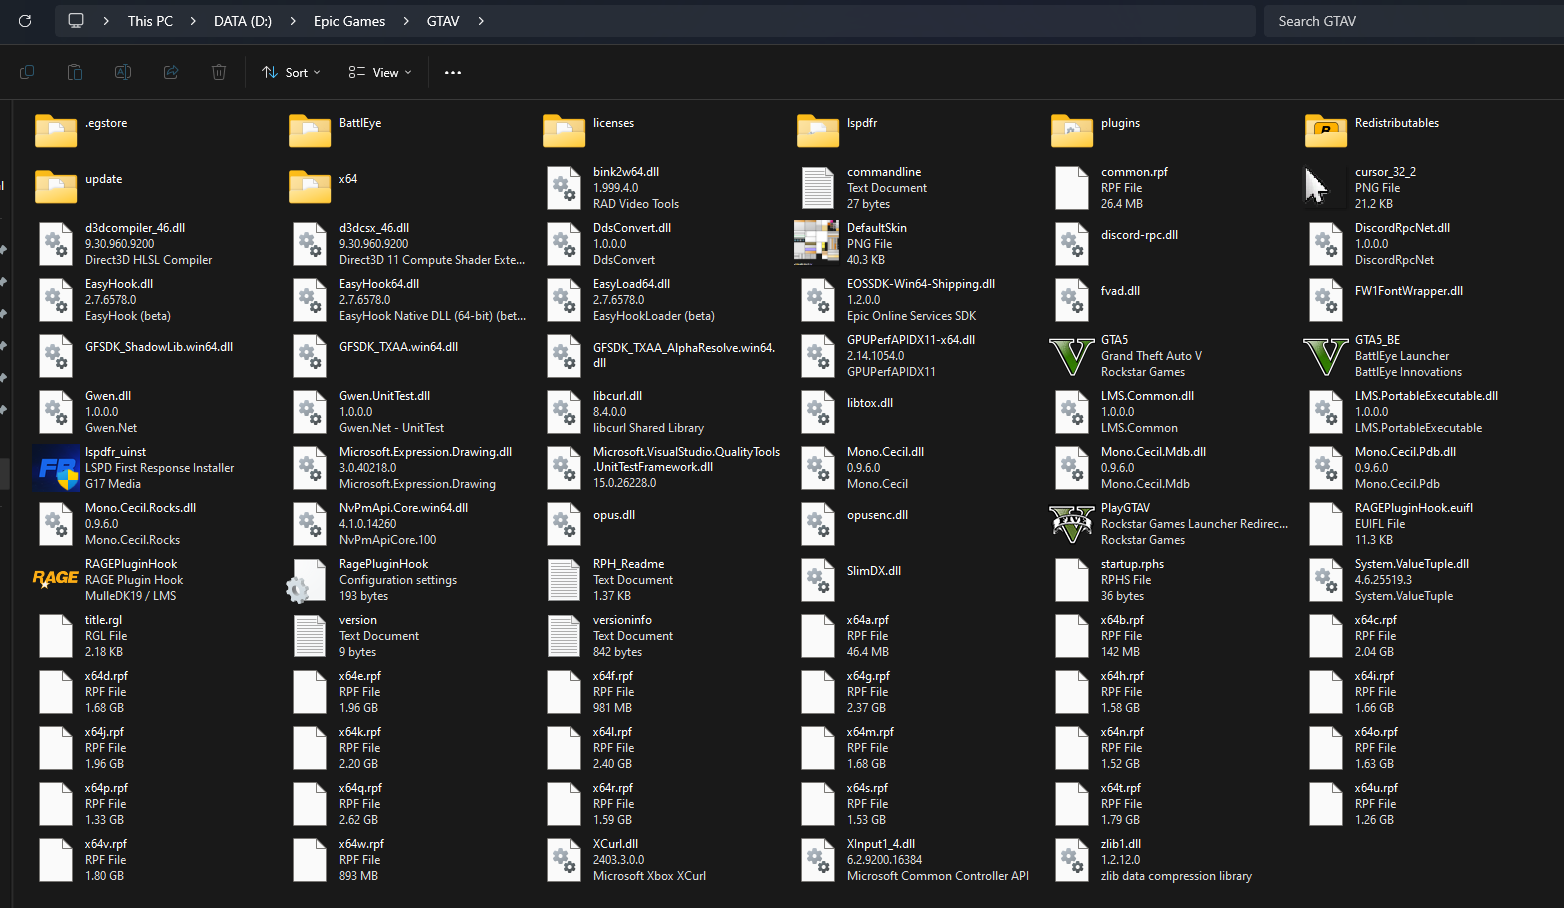Screen dimensions: 1564x908
Task: Select the versioninfo file name
Action: pos(622,620)
